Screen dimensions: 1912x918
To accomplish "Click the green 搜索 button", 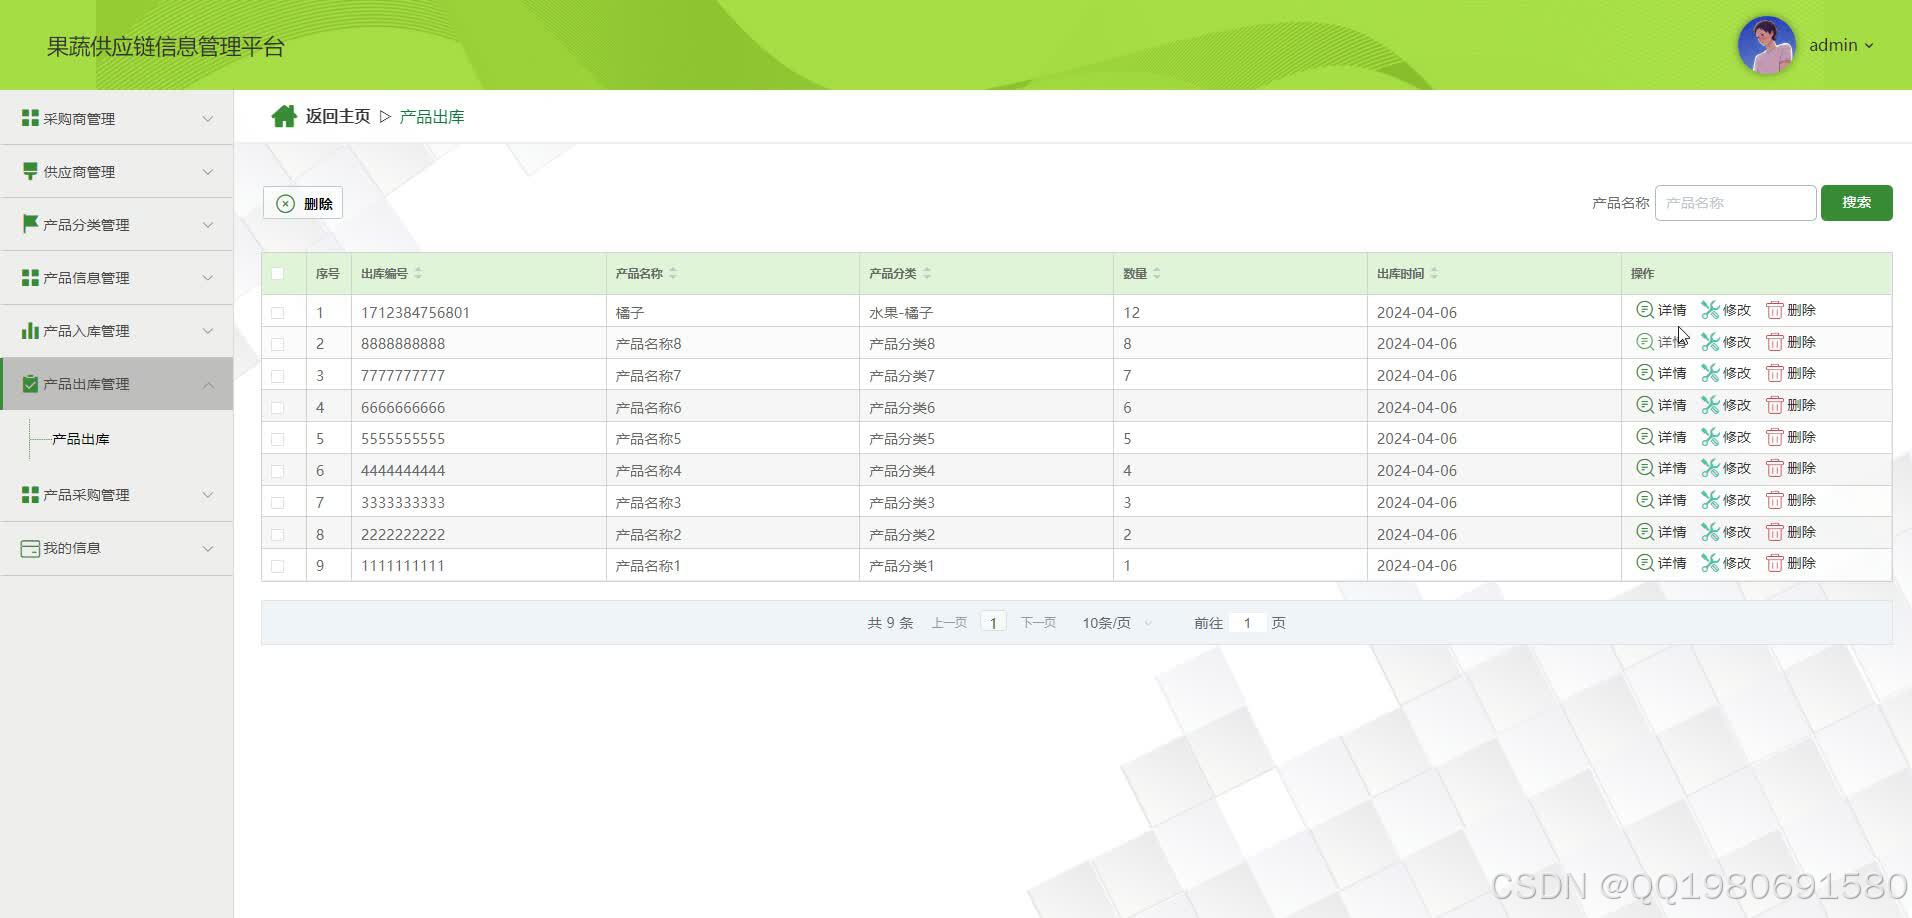I will pyautogui.click(x=1856, y=202).
